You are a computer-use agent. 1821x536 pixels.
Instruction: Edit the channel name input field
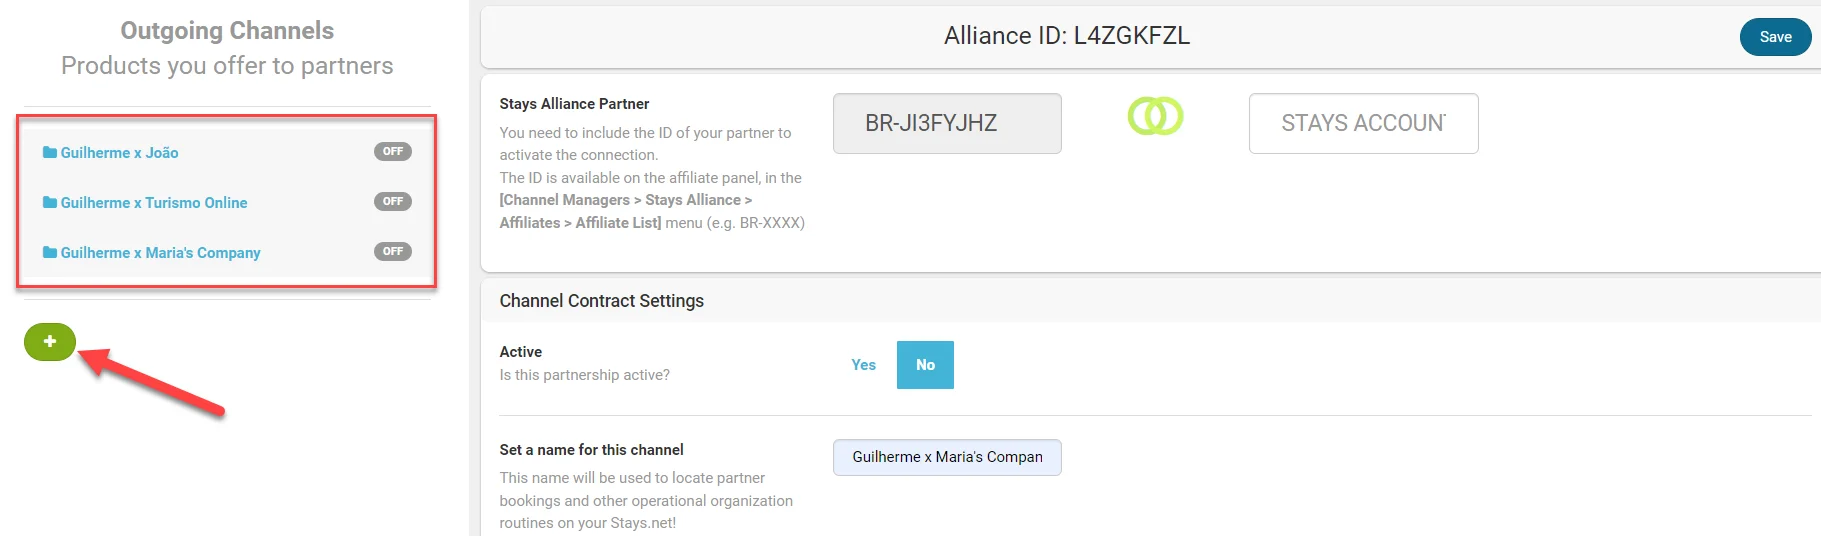pos(946,457)
